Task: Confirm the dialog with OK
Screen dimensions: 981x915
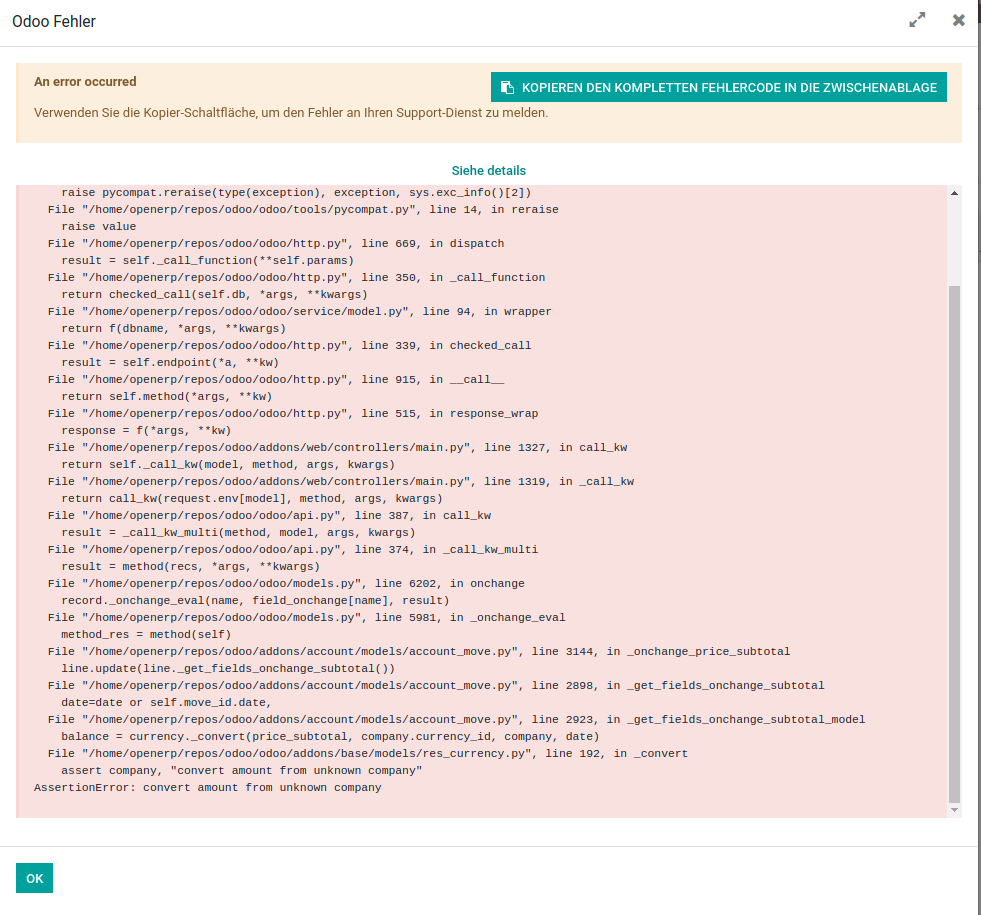Action: [x=34, y=878]
